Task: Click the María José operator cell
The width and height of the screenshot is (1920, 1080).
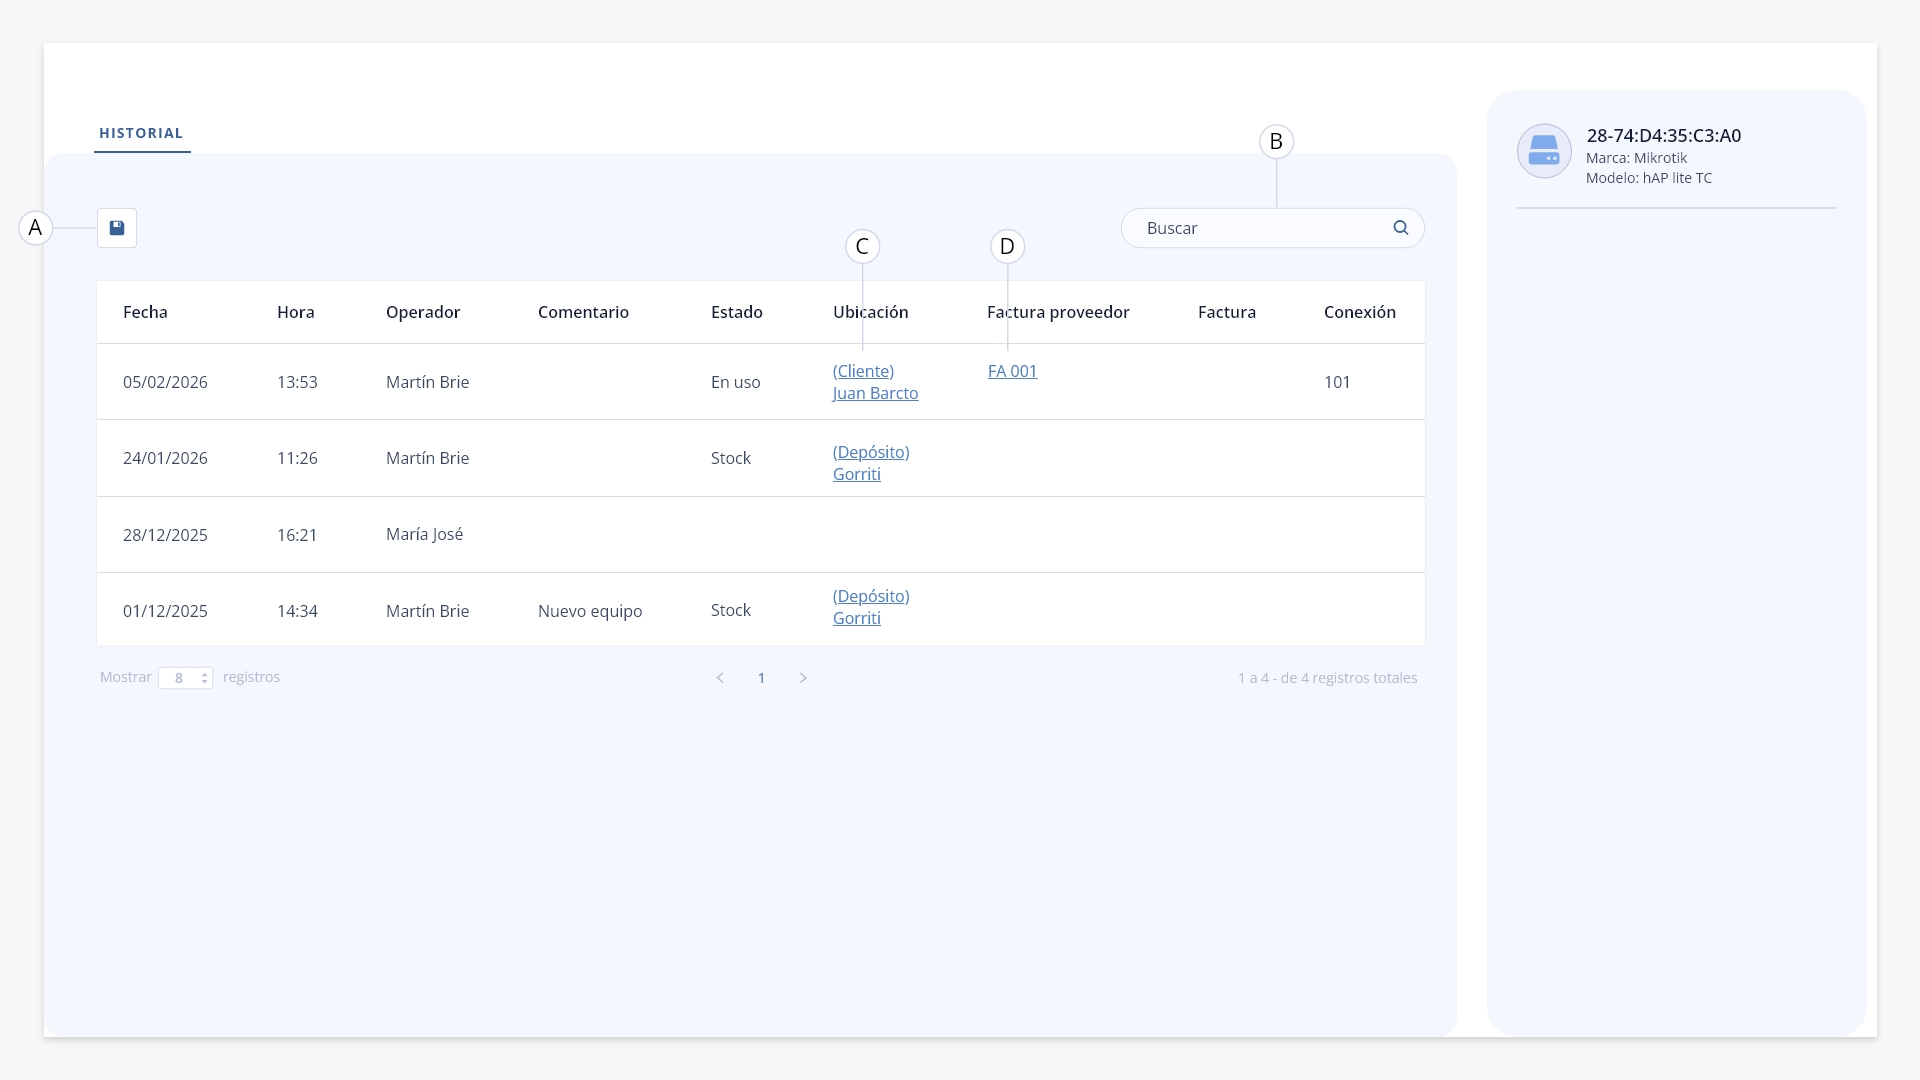Action: pyautogui.click(x=424, y=534)
